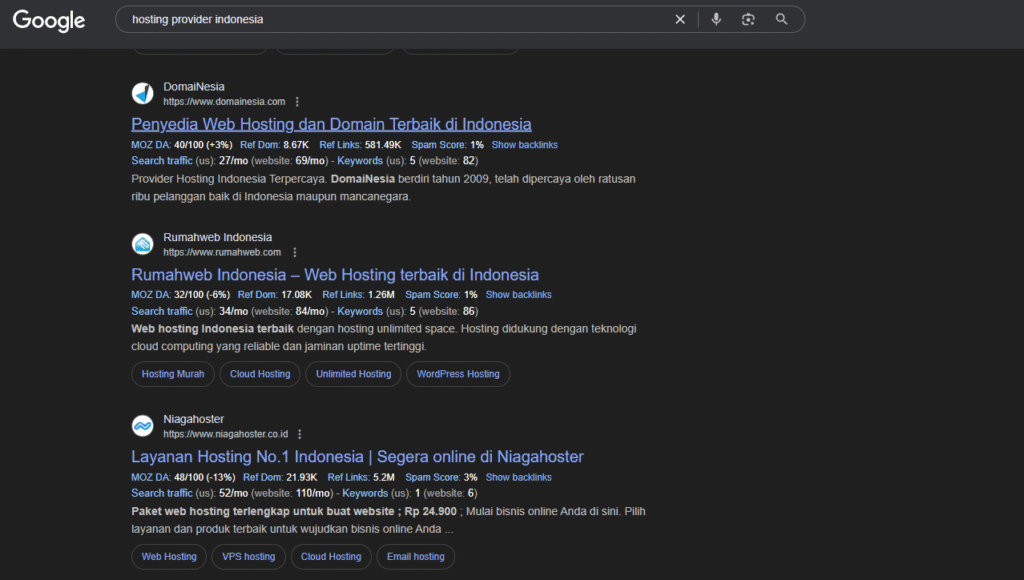The width and height of the screenshot is (1024, 580).
Task: Open the more options menu for rumahweb.com
Action: tap(295, 252)
